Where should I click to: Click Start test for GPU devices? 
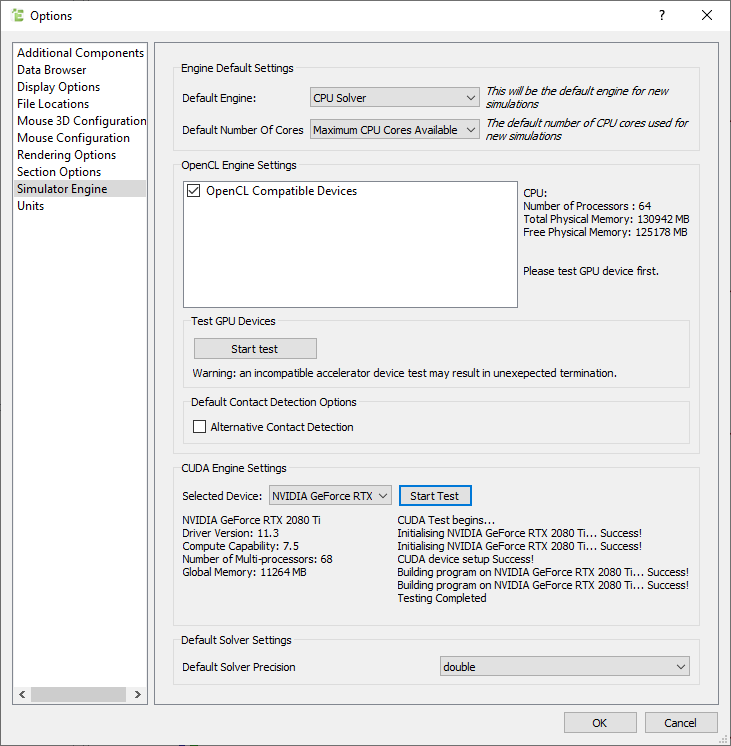255,349
